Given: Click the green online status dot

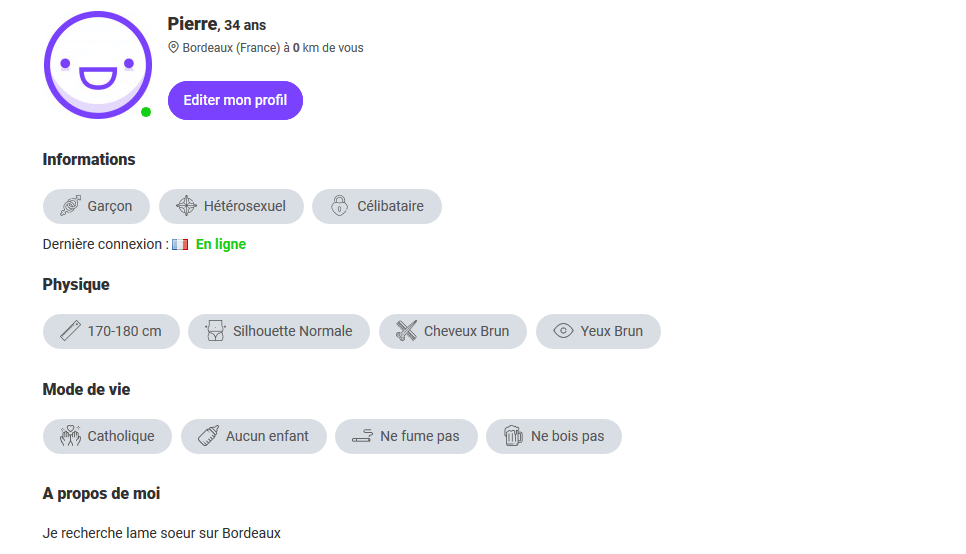Looking at the screenshot, I should coord(146,112).
